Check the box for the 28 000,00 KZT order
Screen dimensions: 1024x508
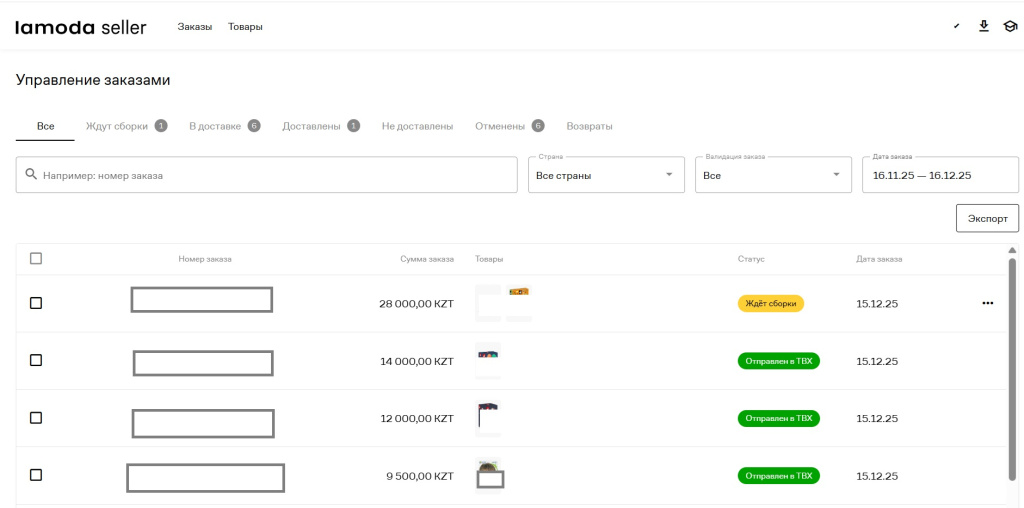(x=36, y=303)
